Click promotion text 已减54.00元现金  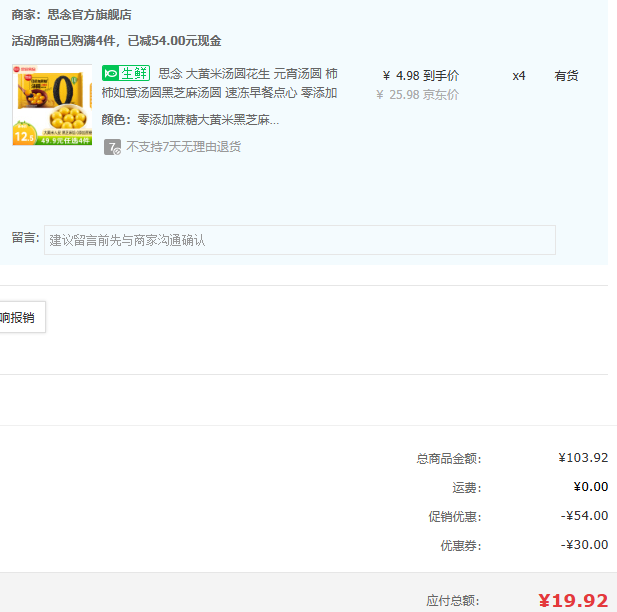click(x=174, y=41)
